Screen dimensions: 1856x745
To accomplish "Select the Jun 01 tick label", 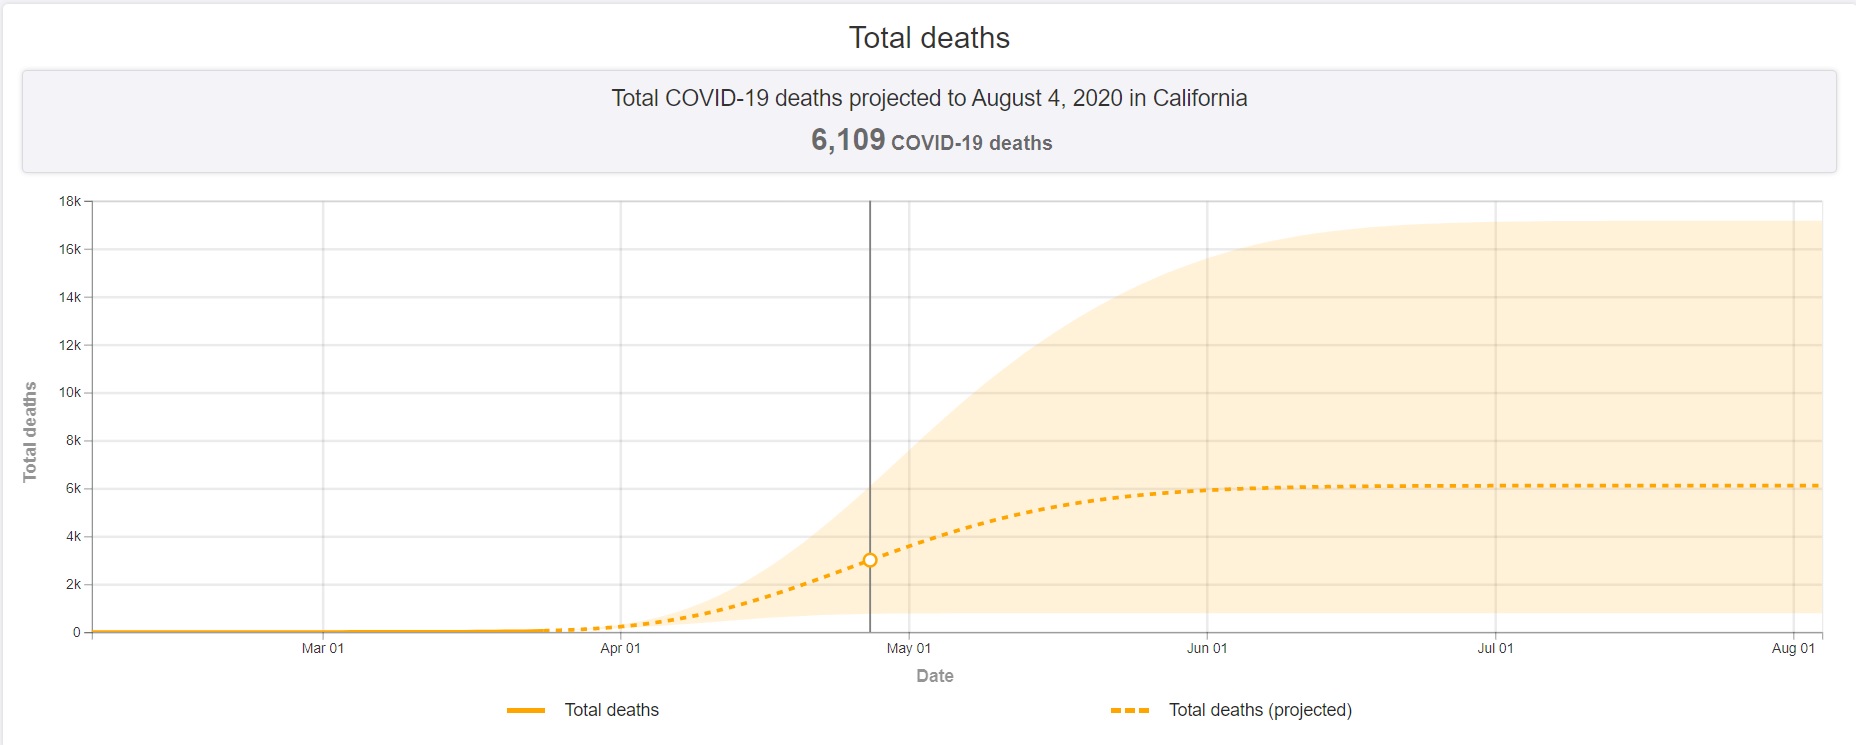I will (1207, 648).
